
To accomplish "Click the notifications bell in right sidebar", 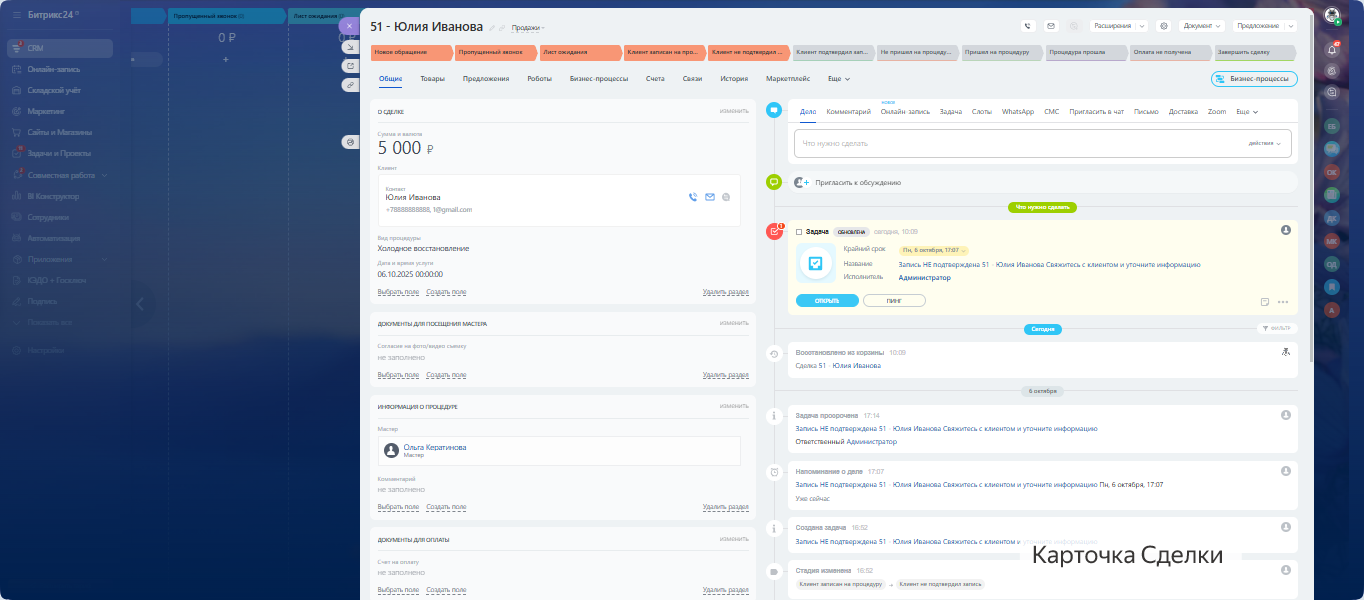I will point(1331,48).
